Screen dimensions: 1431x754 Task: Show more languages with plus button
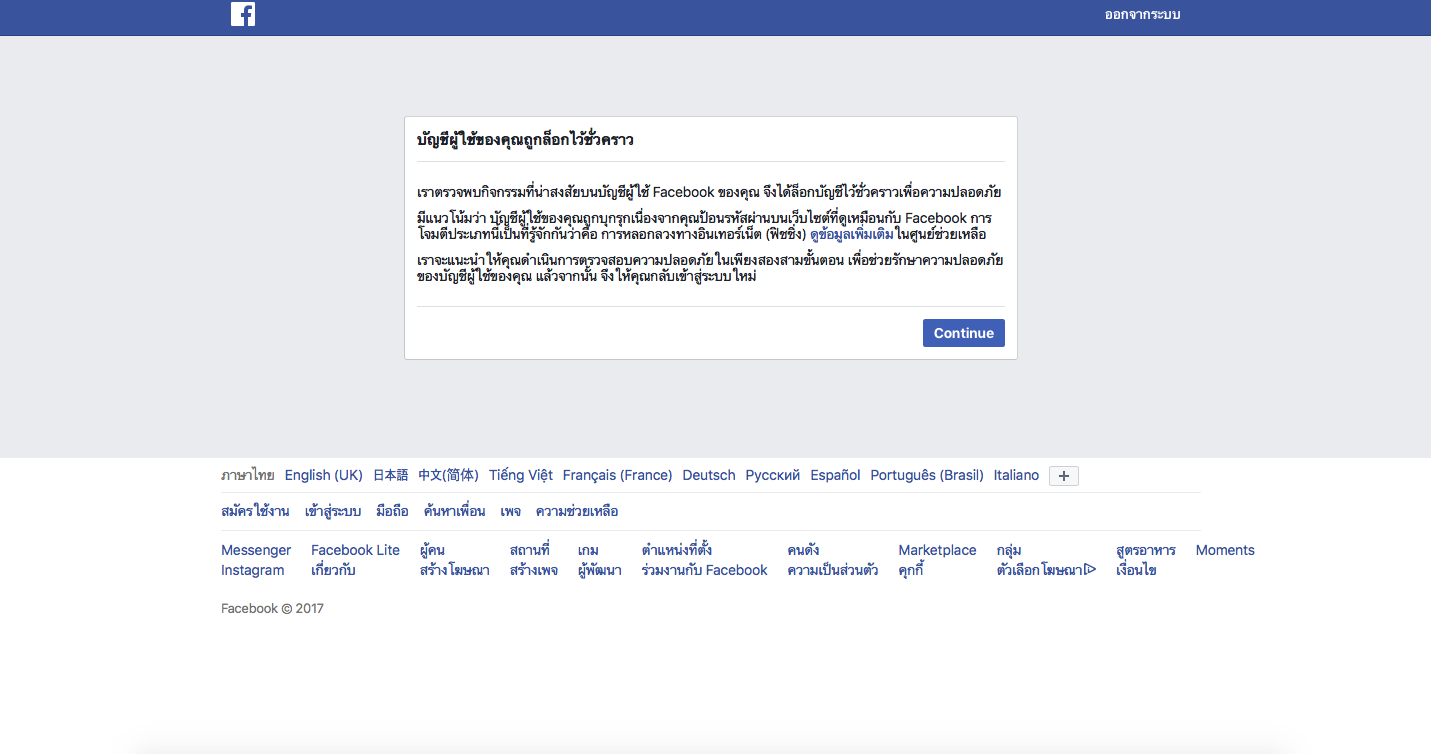1064,476
